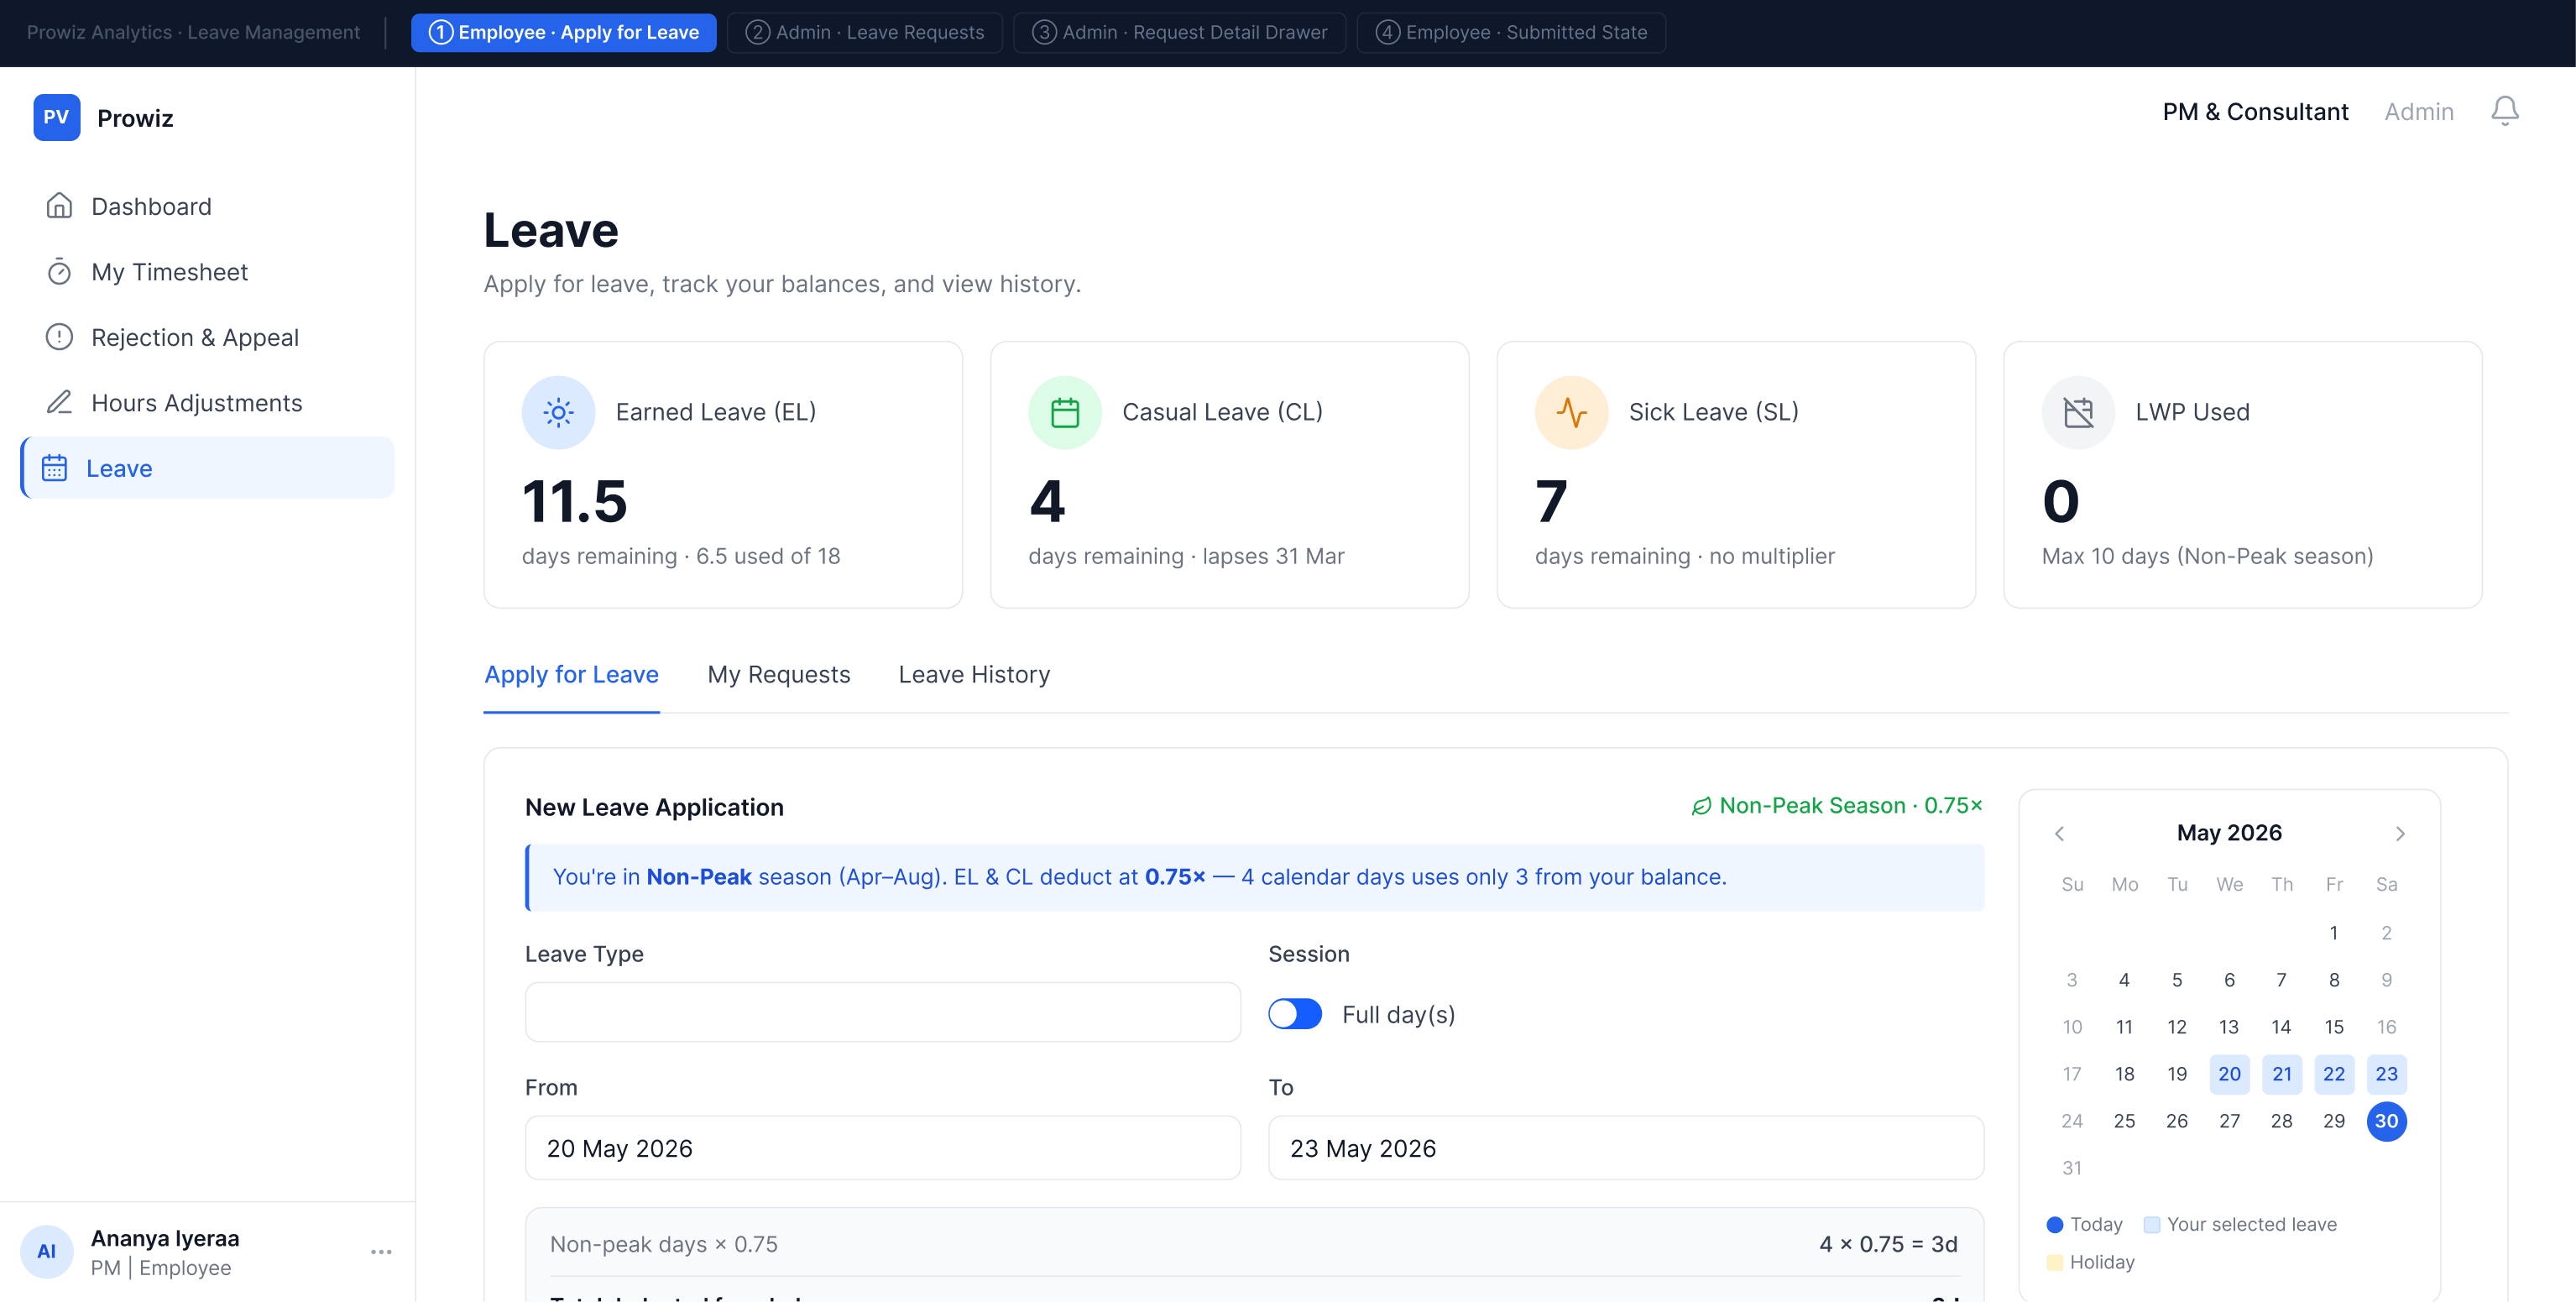Screen dimensions: 2576x1302
Task: Select May 29 in calendar
Action: click(2334, 1121)
